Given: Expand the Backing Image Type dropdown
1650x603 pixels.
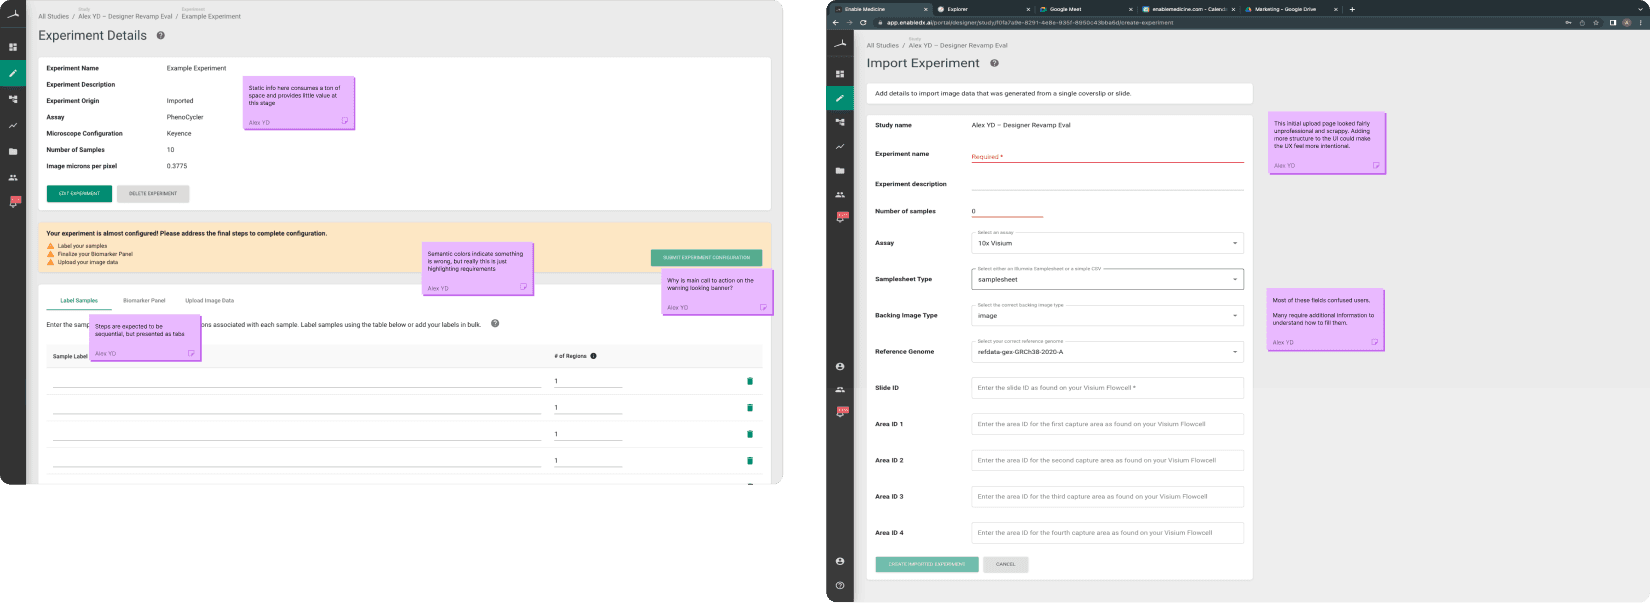Looking at the screenshot, I should pos(1108,315).
